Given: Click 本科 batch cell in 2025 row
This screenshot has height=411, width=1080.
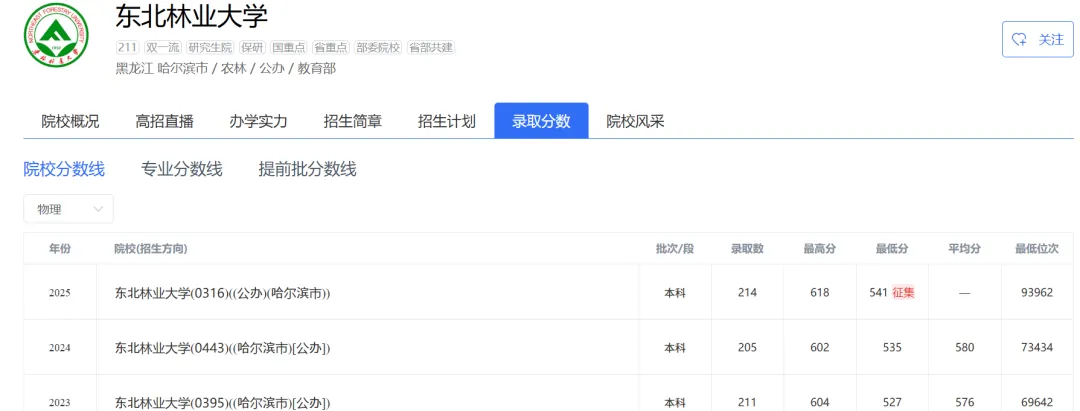Looking at the screenshot, I should [675, 293].
